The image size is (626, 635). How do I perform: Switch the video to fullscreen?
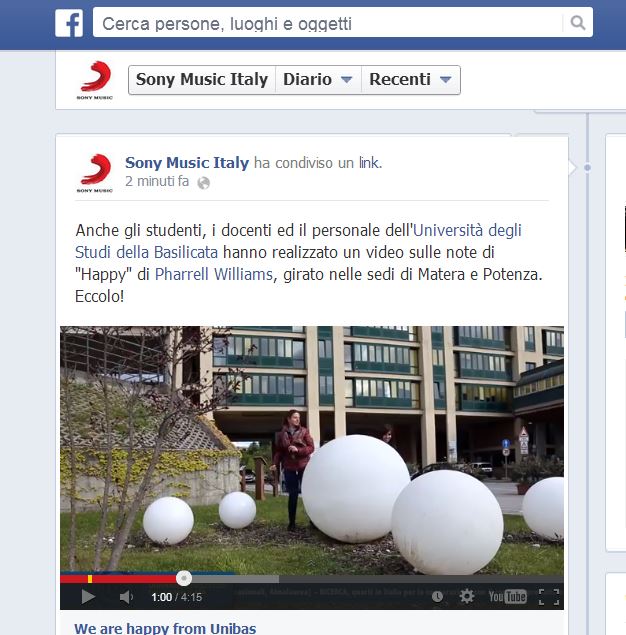click(549, 597)
